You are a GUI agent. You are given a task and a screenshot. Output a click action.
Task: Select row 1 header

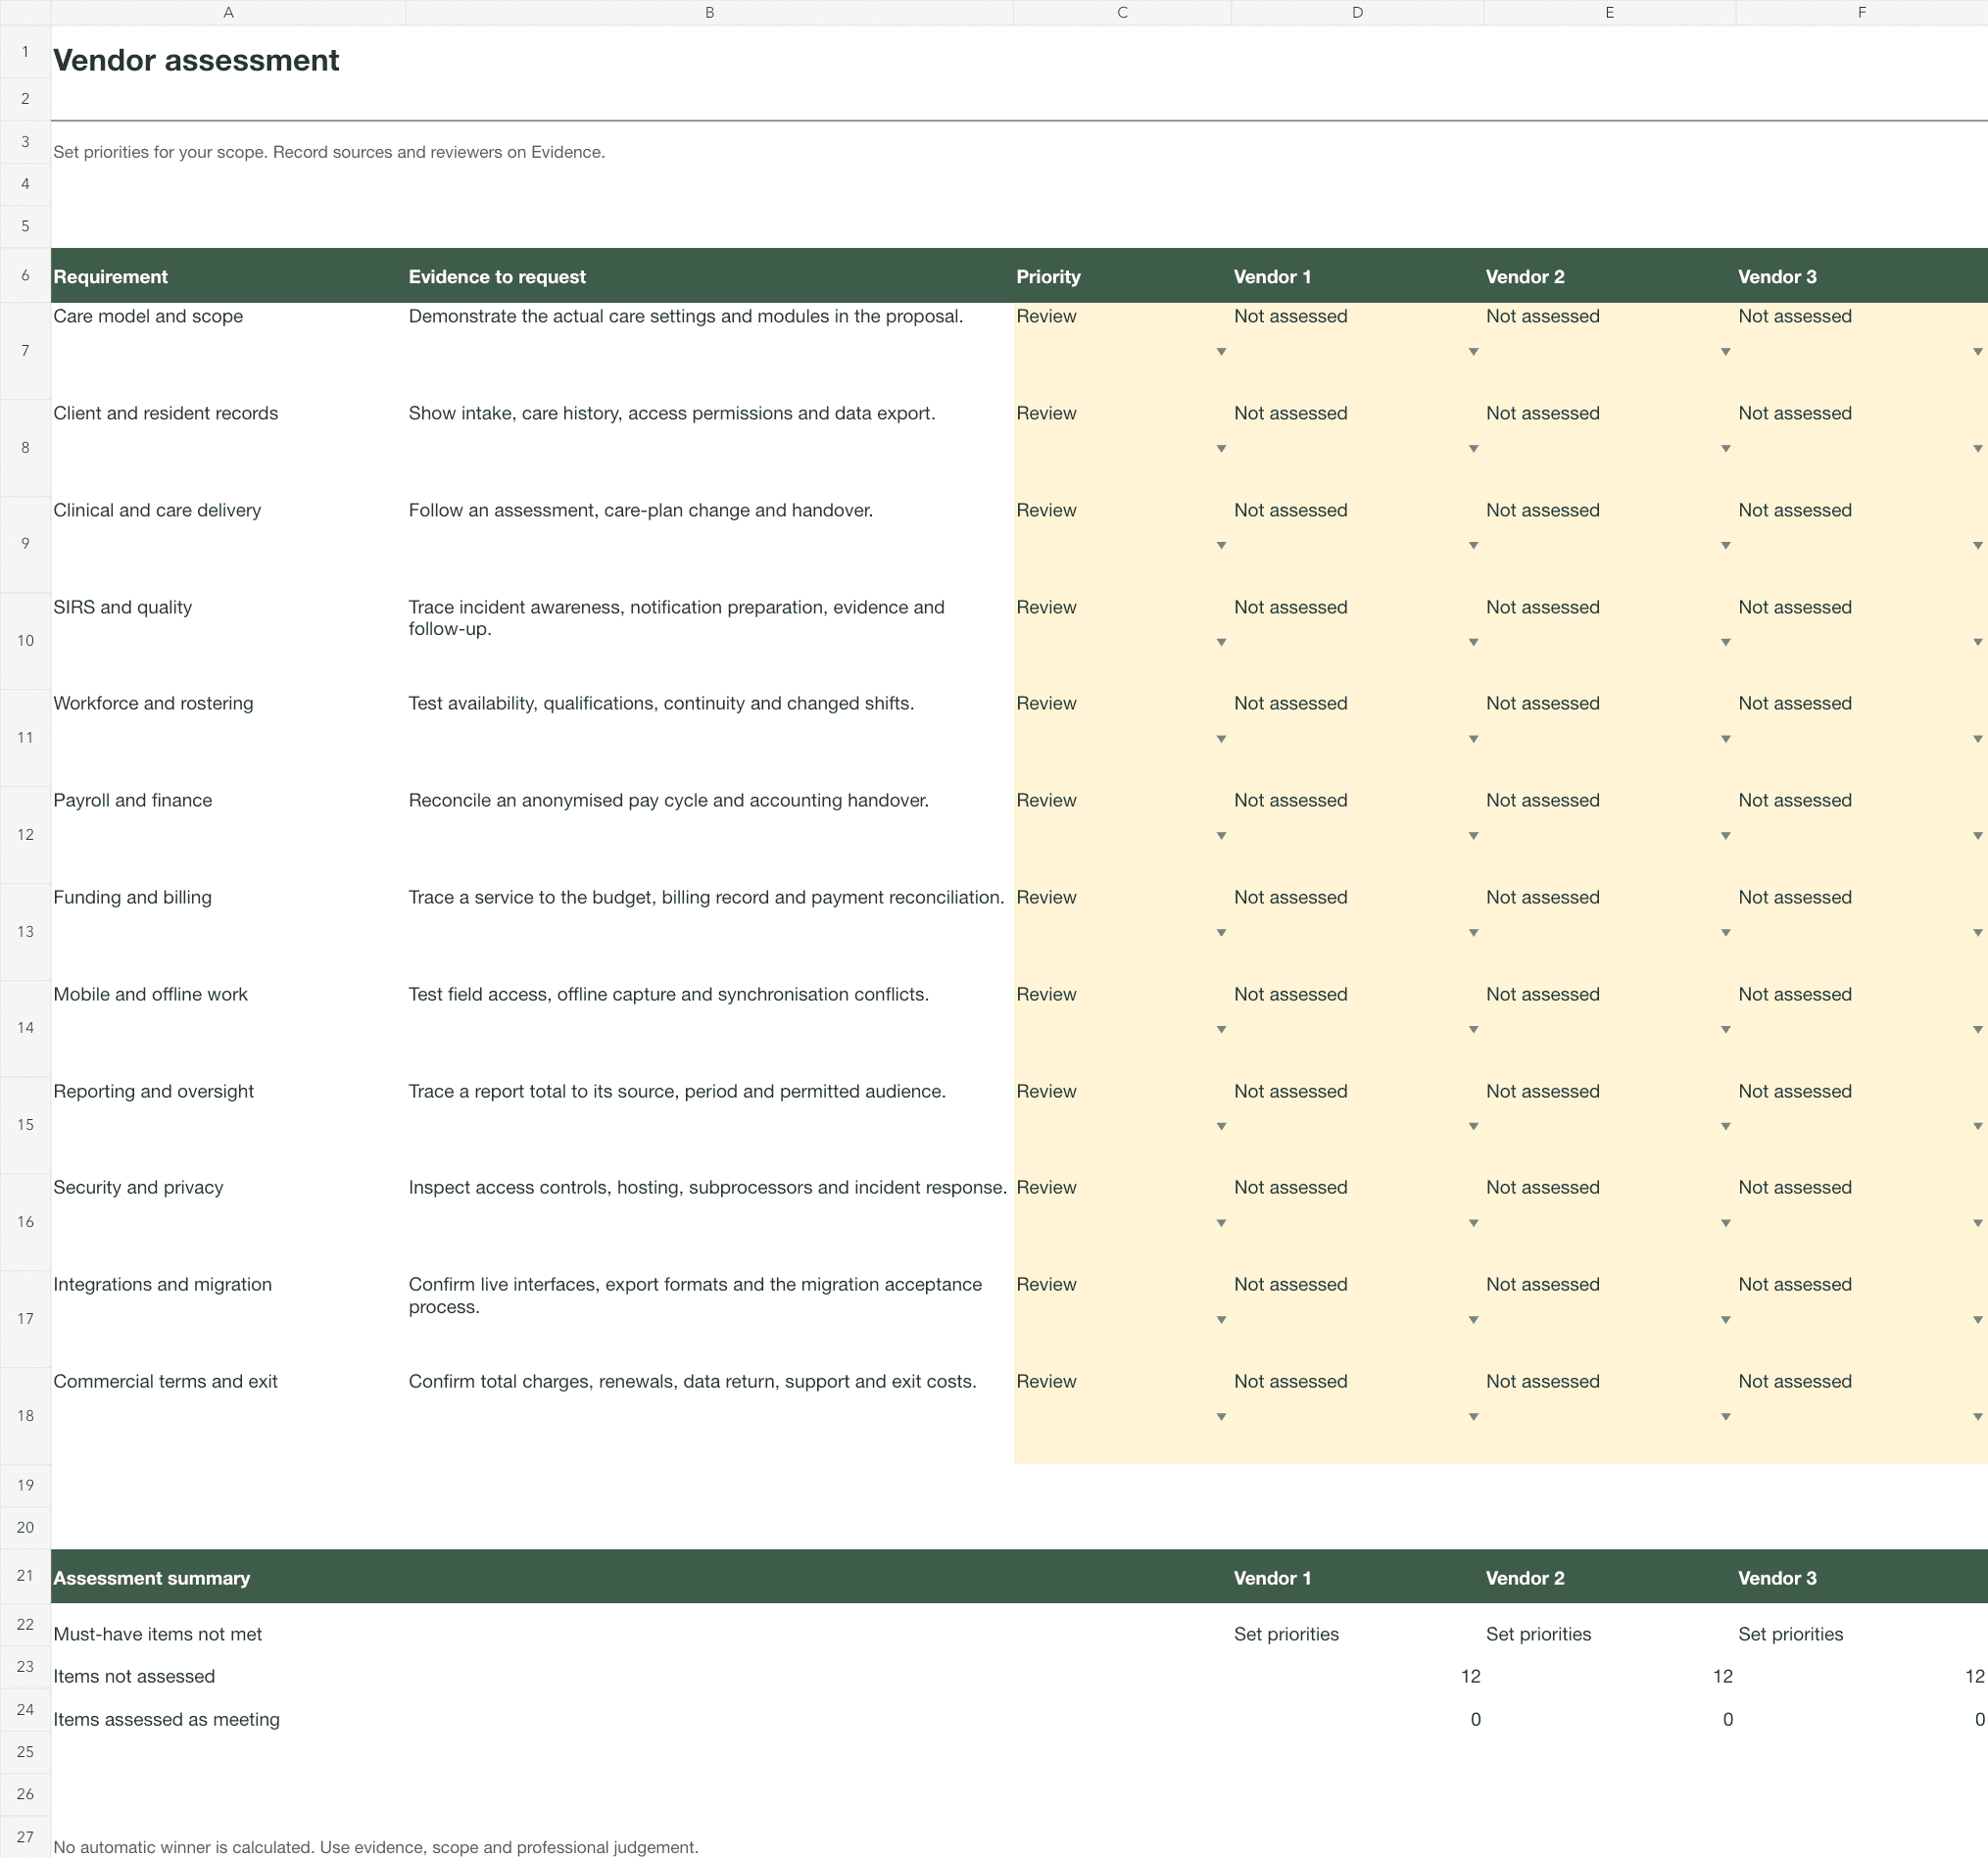[25, 52]
